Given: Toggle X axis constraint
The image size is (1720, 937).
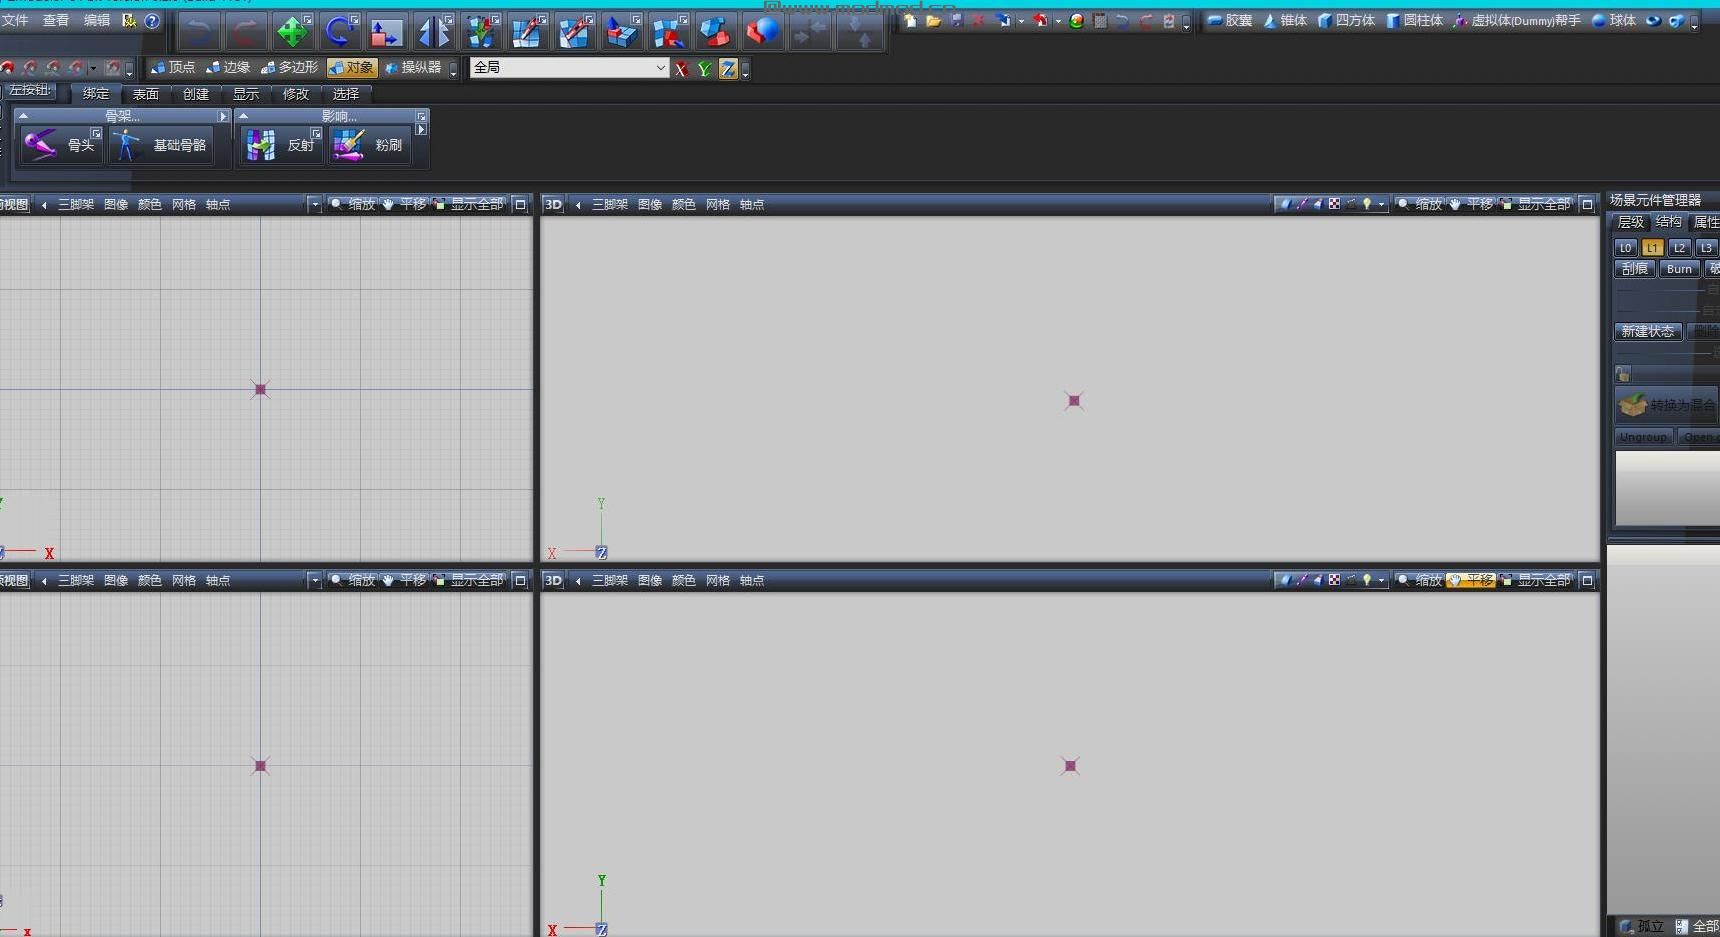Looking at the screenshot, I should tap(681, 69).
